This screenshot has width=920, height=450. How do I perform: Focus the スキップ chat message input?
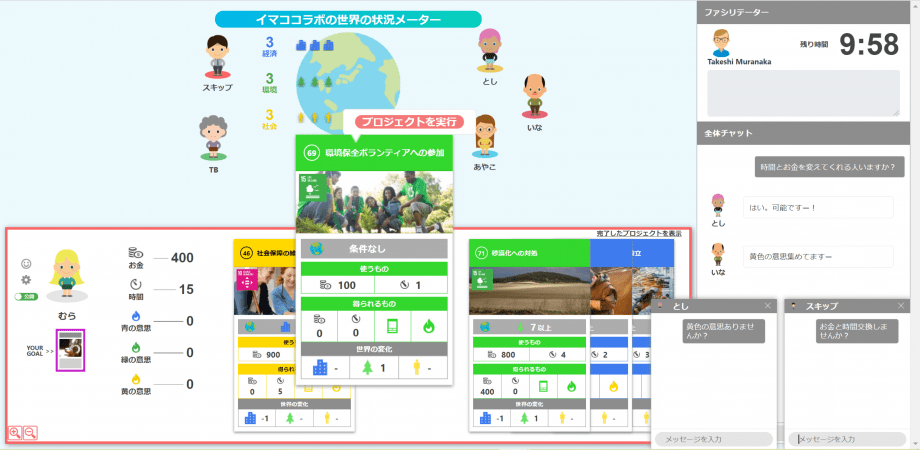(x=849, y=439)
